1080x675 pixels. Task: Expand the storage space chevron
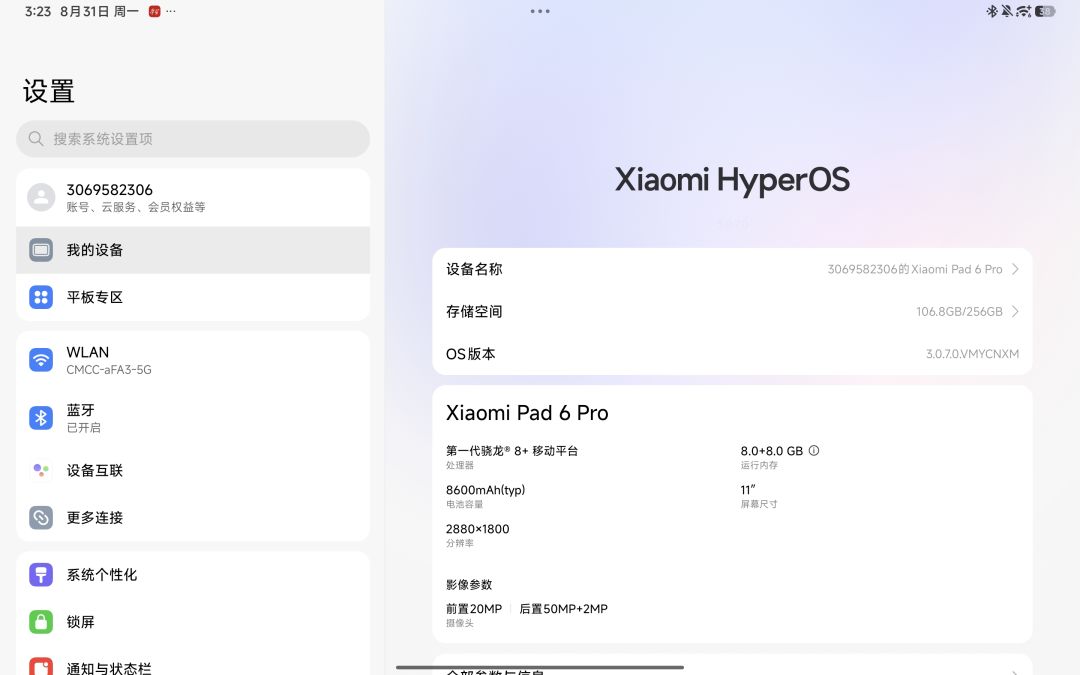point(1015,311)
